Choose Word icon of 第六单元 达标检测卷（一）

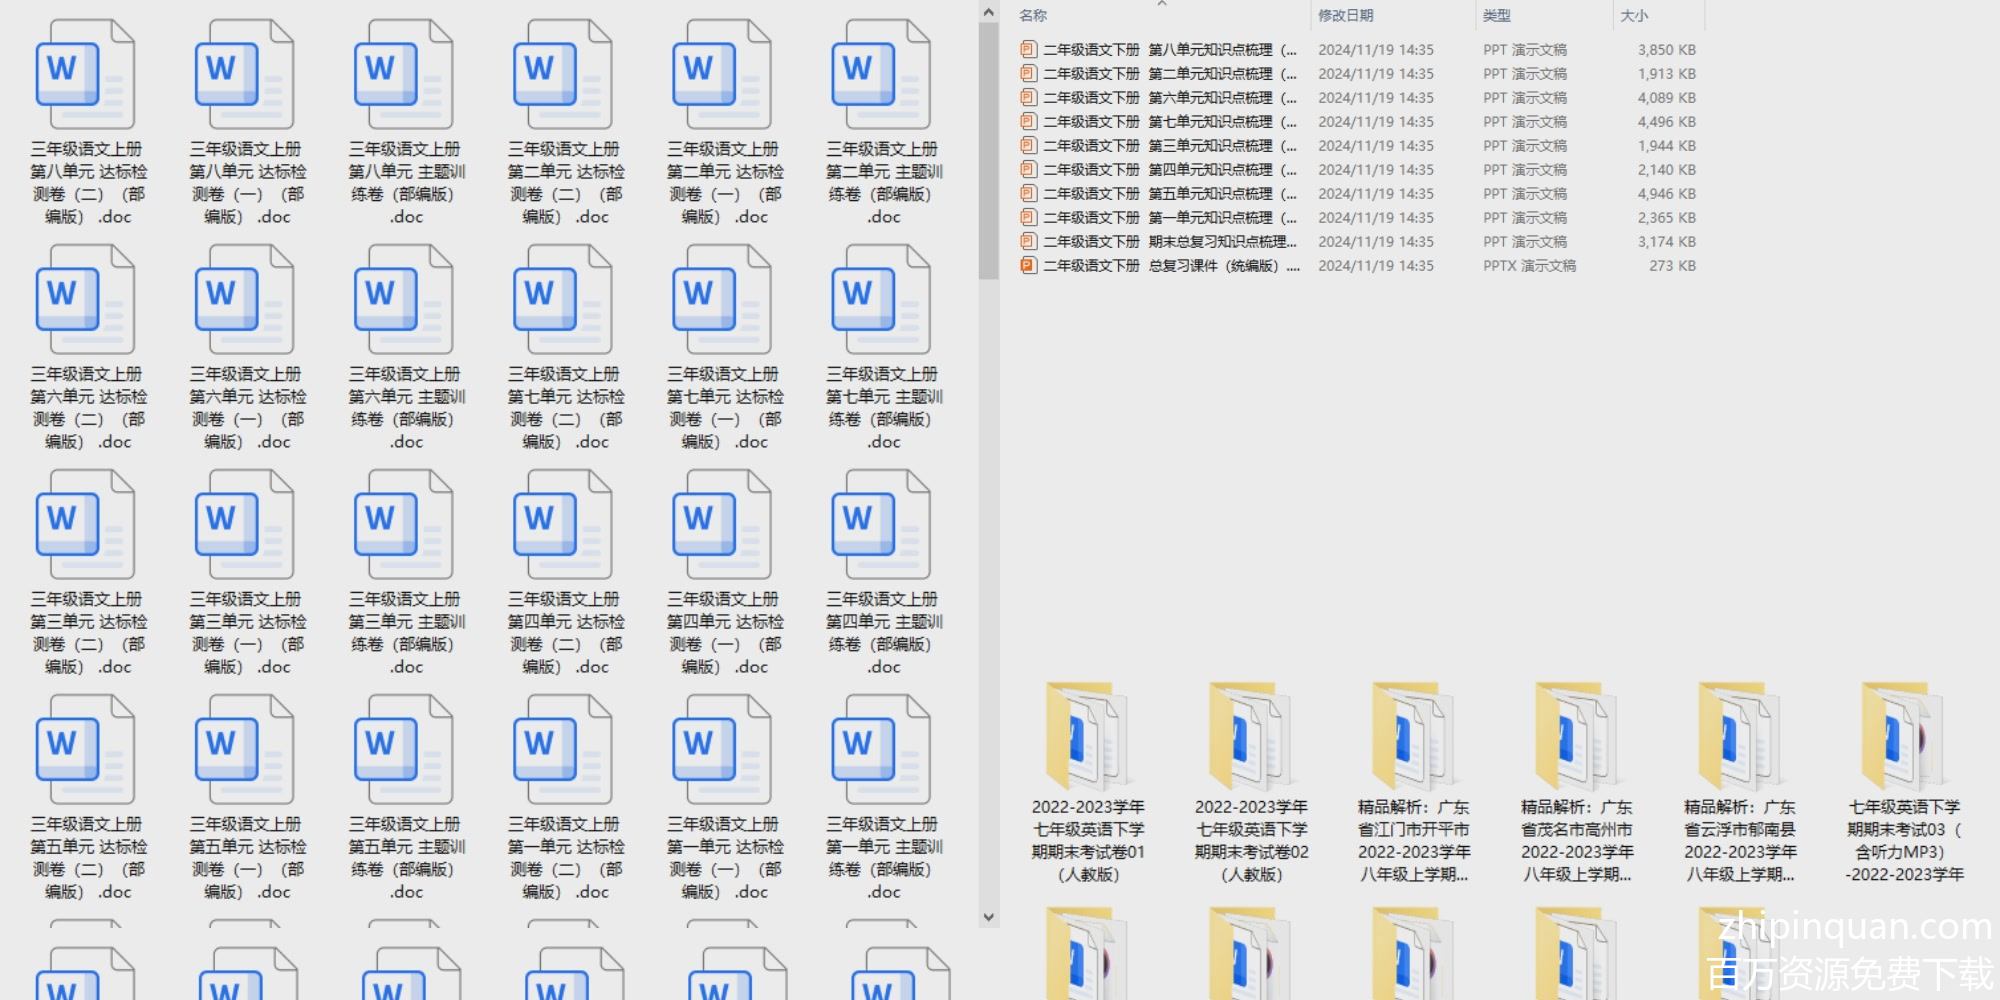point(244,300)
